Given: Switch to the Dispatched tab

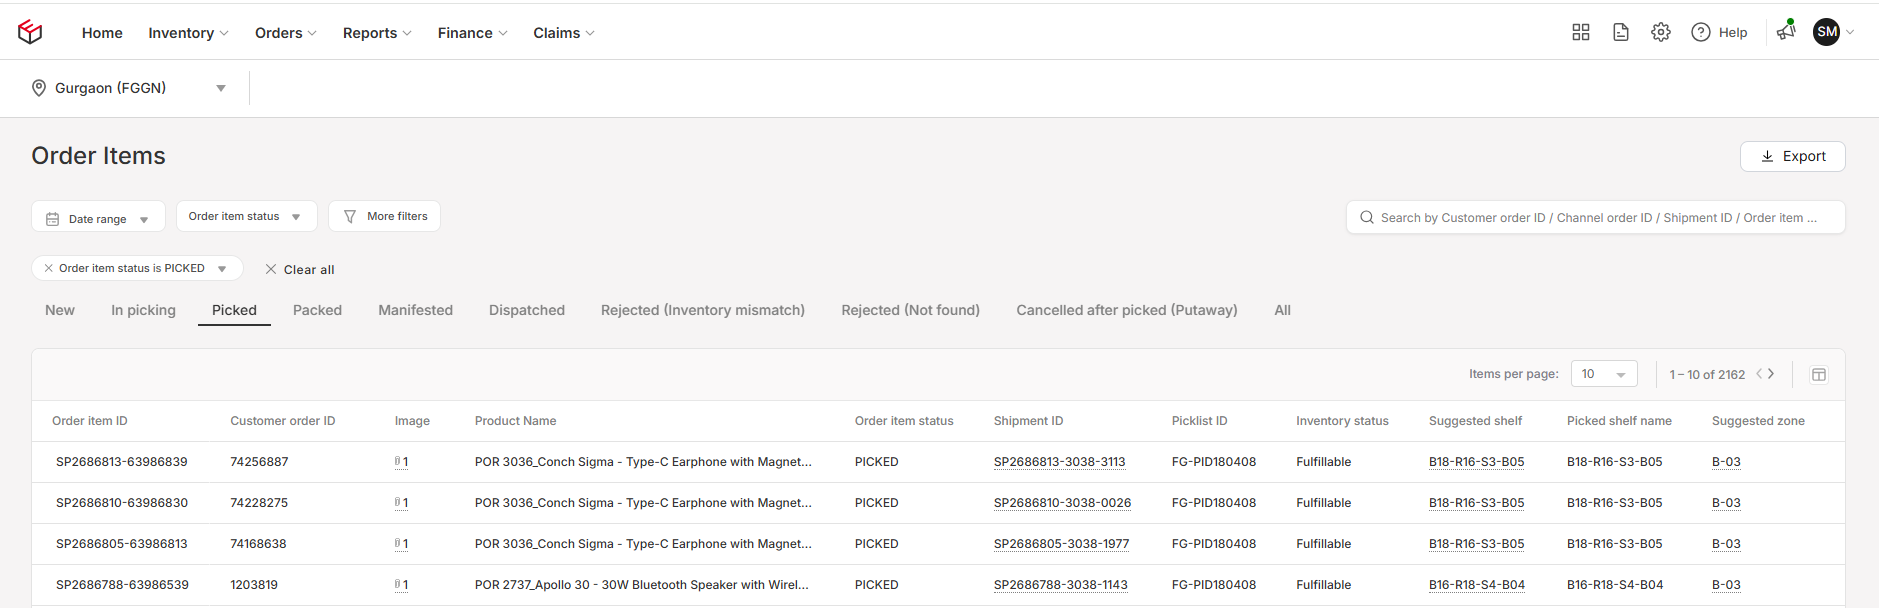Looking at the screenshot, I should (527, 310).
